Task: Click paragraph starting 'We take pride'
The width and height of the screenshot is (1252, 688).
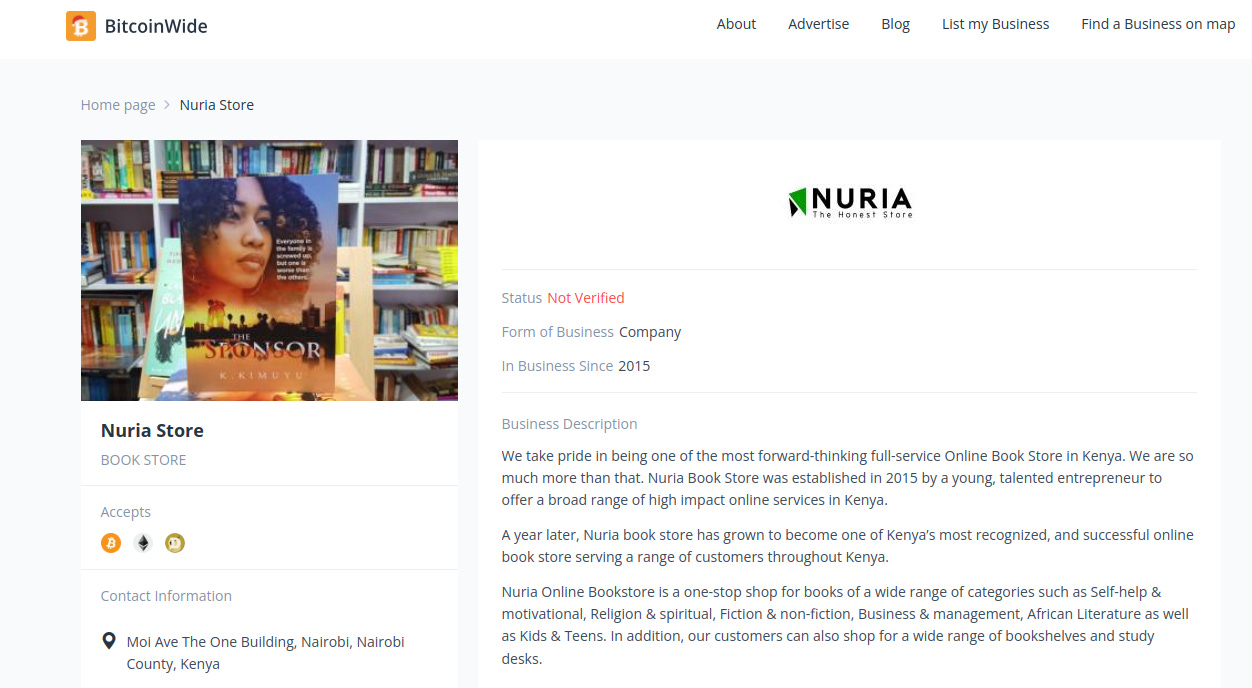Action: click(x=848, y=478)
